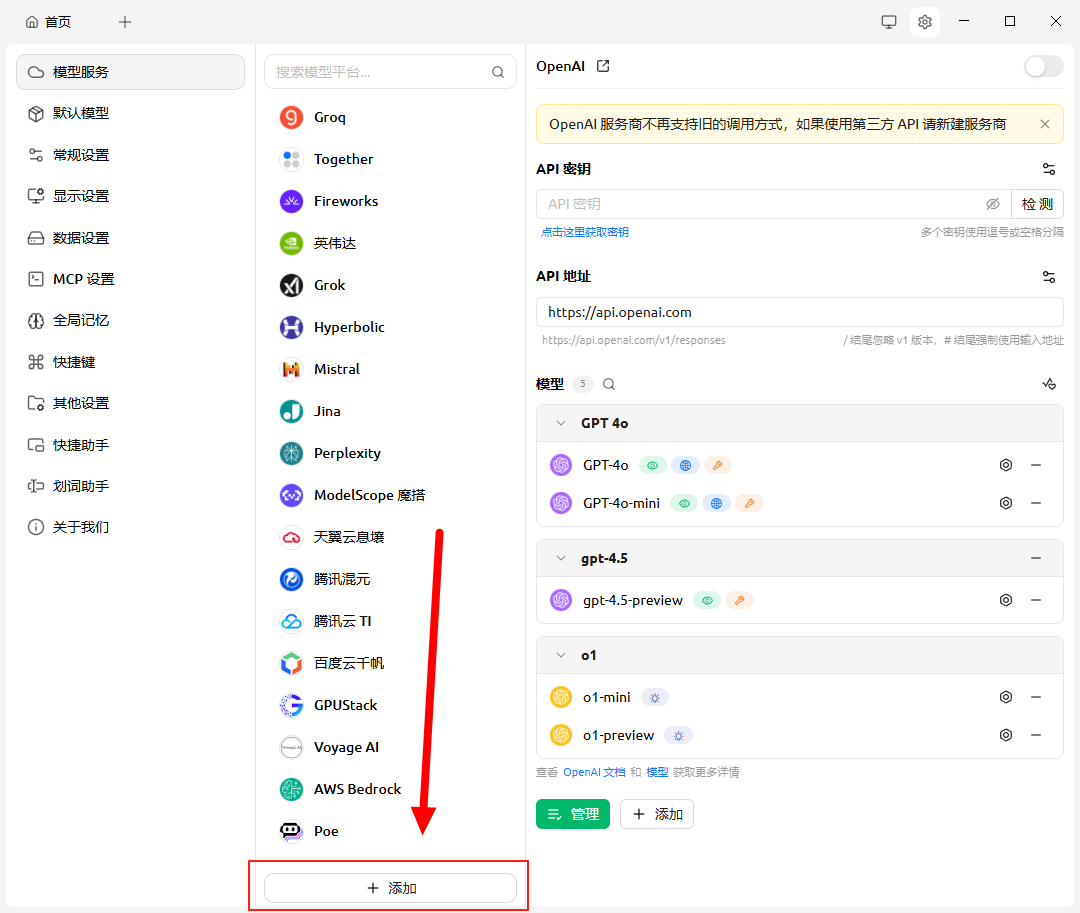Select the ModelScope 魔搭 provider
1080x913 pixels.
tap(390, 496)
